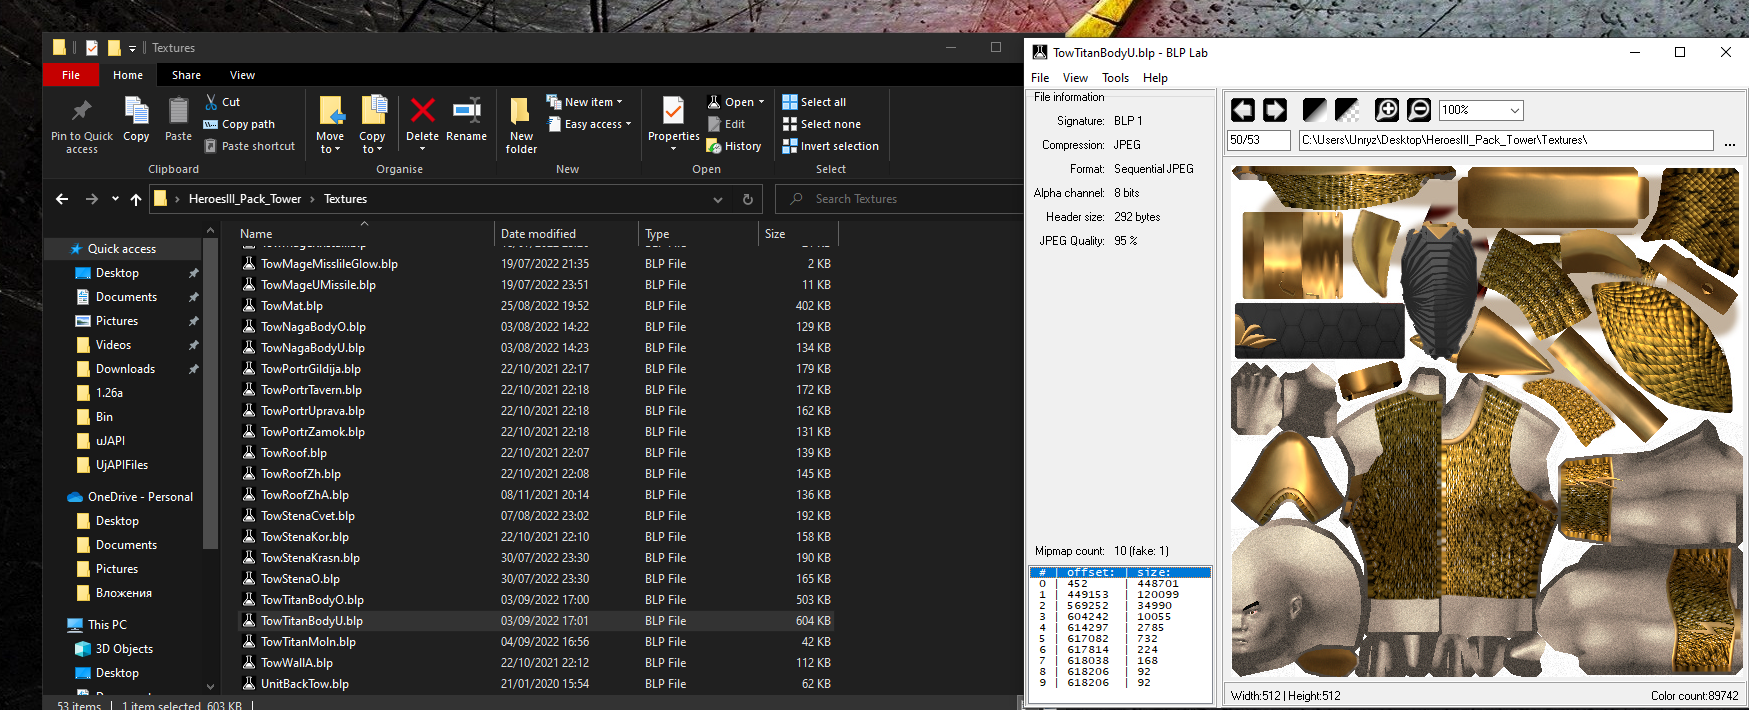Open recent locations dropdown arrow
The width and height of the screenshot is (1749, 710).
pos(115,199)
